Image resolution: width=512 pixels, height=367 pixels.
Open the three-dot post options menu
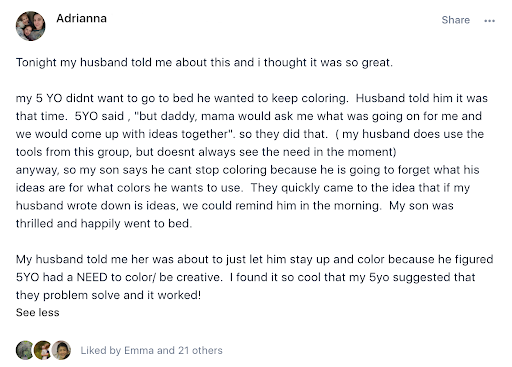point(489,21)
